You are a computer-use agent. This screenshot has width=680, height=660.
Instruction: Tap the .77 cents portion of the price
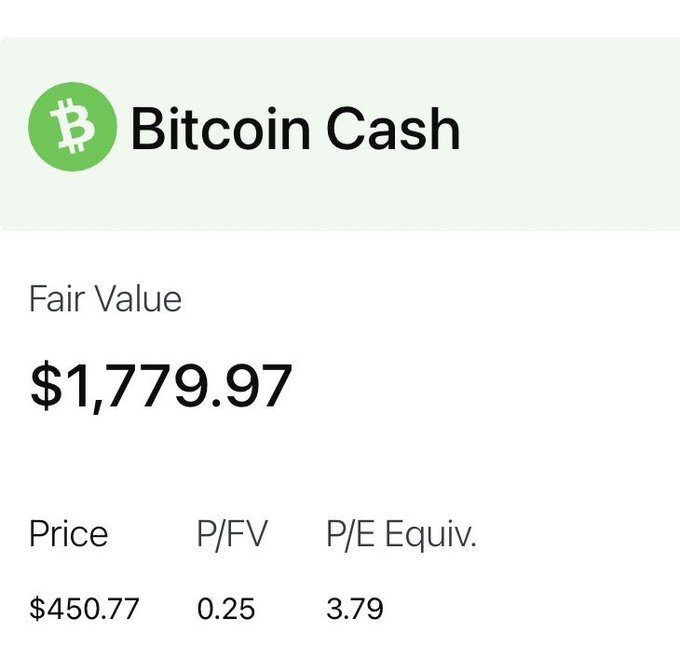click(119, 608)
